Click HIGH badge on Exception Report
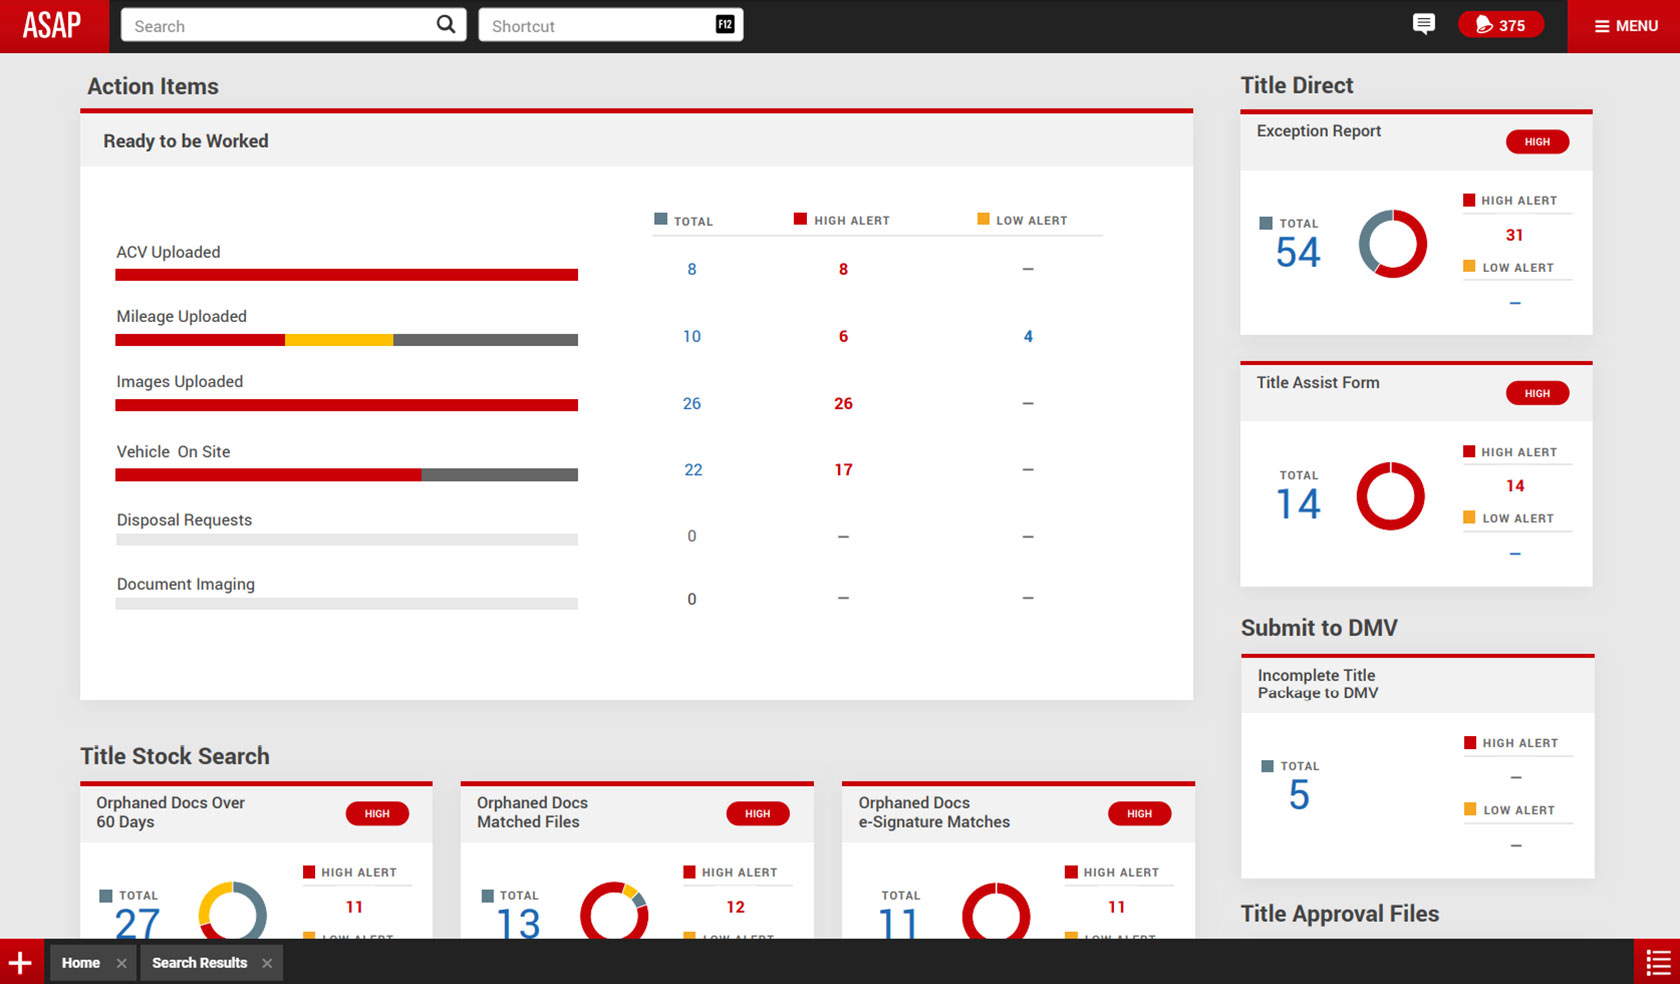Viewport: 1680px width, 984px height. pyautogui.click(x=1537, y=142)
